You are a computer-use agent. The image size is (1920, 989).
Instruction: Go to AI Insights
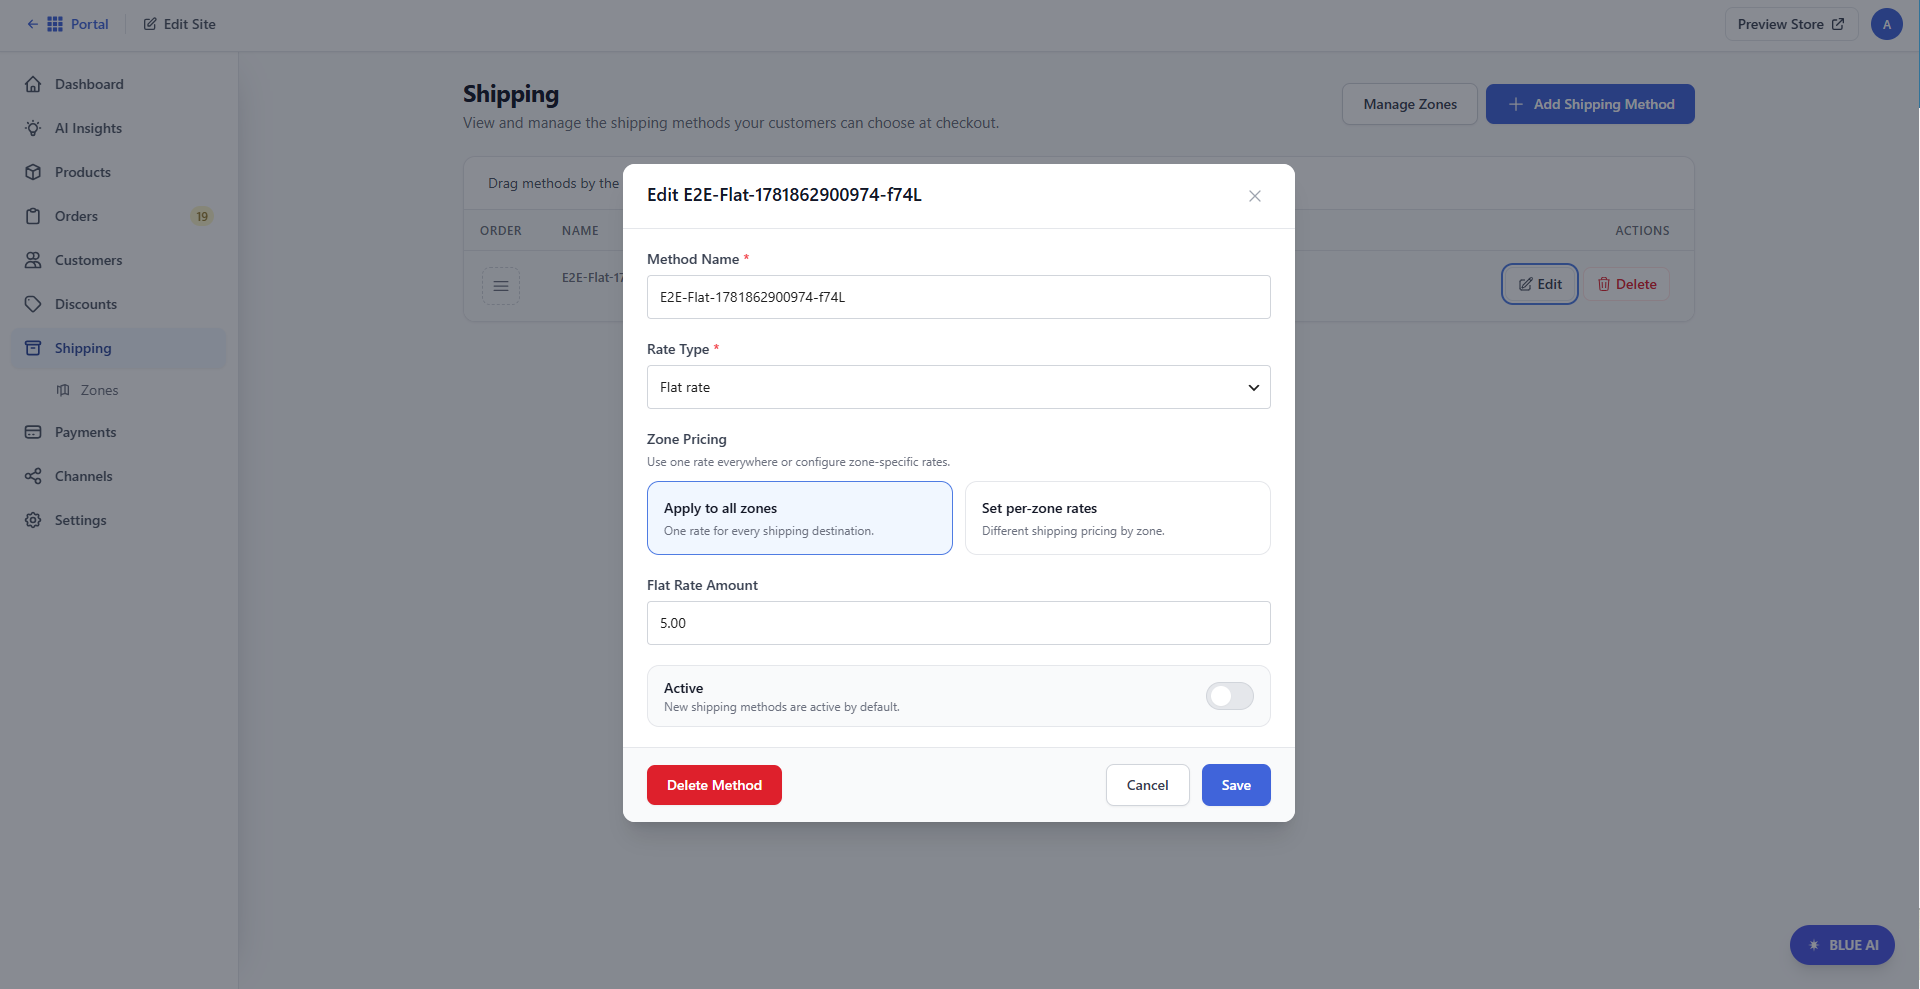118,128
